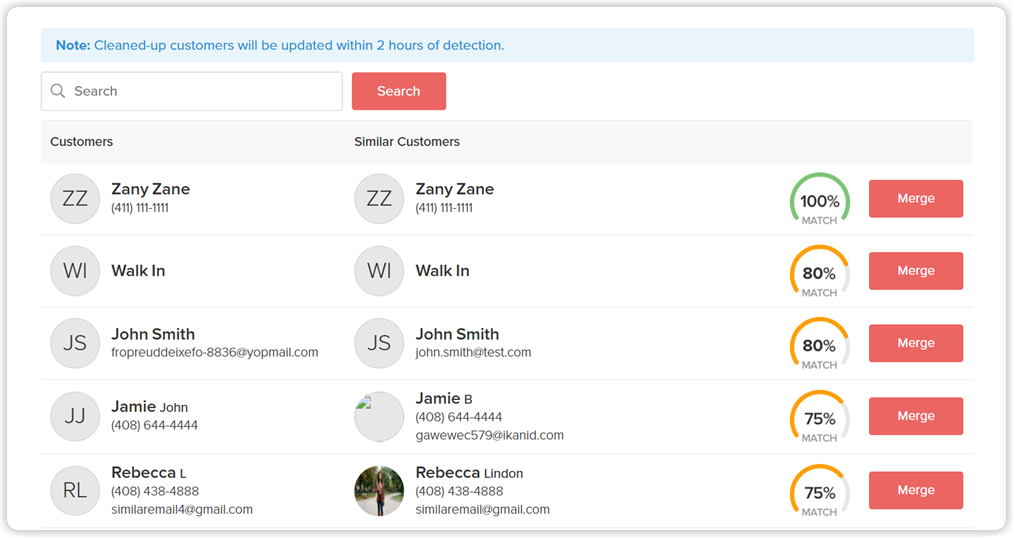This screenshot has width=1014, height=538.
Task: Click email similaremail@gmail.com
Action: [482, 510]
